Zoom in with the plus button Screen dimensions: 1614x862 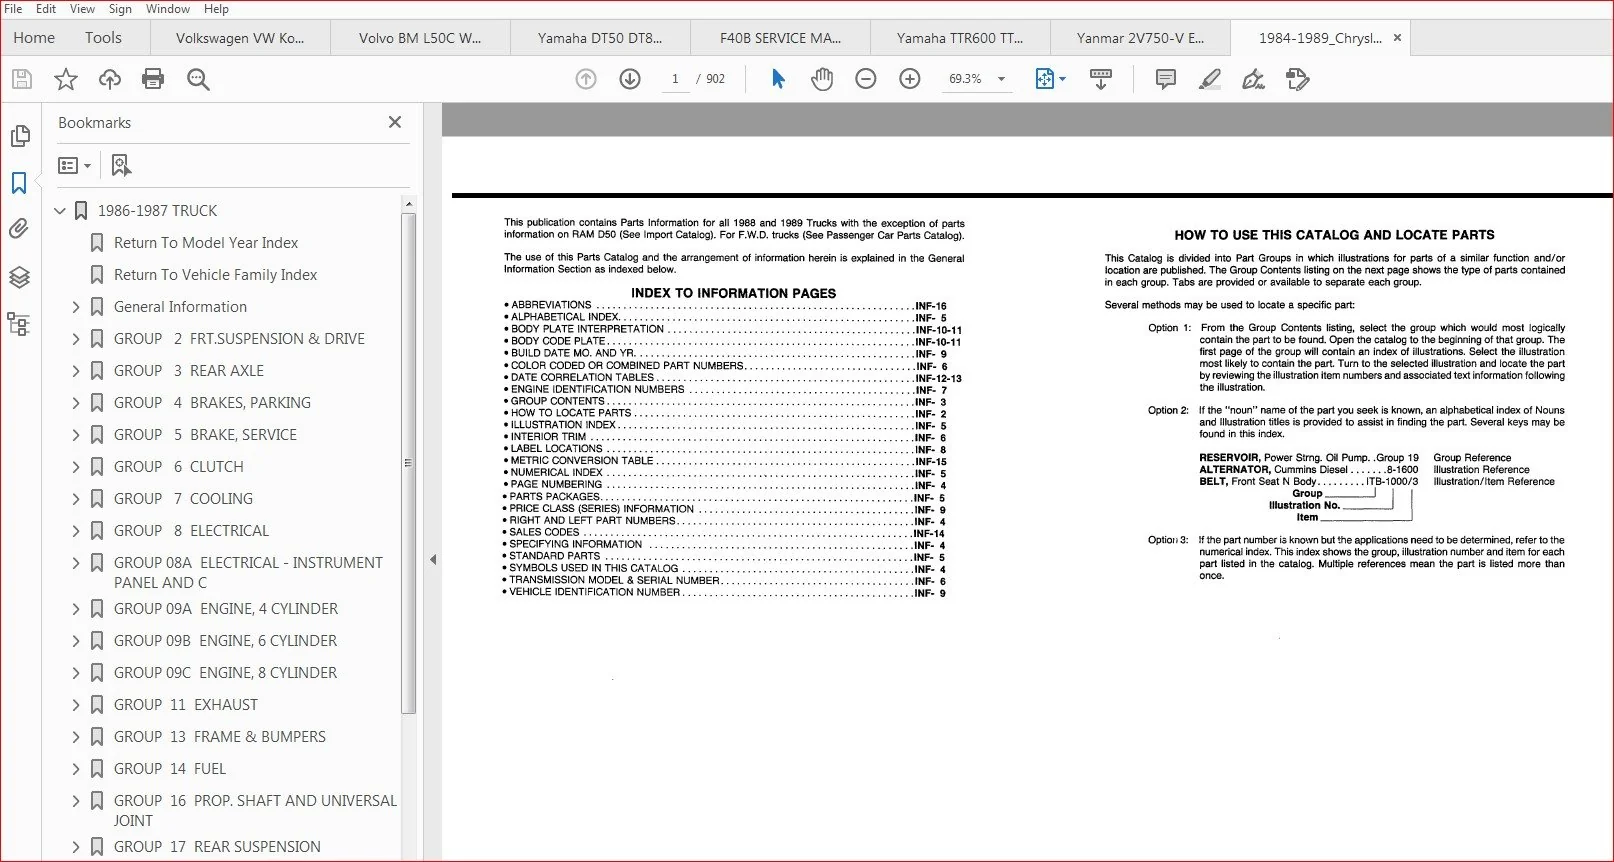coord(910,79)
